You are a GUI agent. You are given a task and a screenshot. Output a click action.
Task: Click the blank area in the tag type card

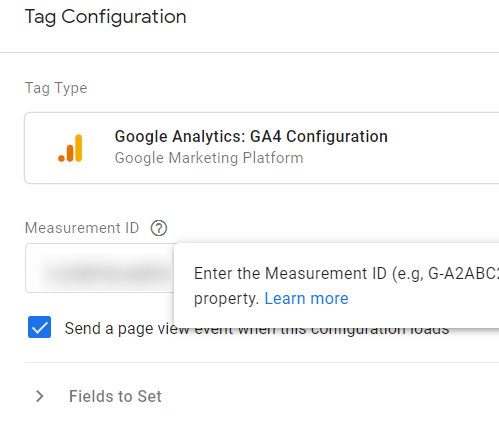[x=443, y=148]
